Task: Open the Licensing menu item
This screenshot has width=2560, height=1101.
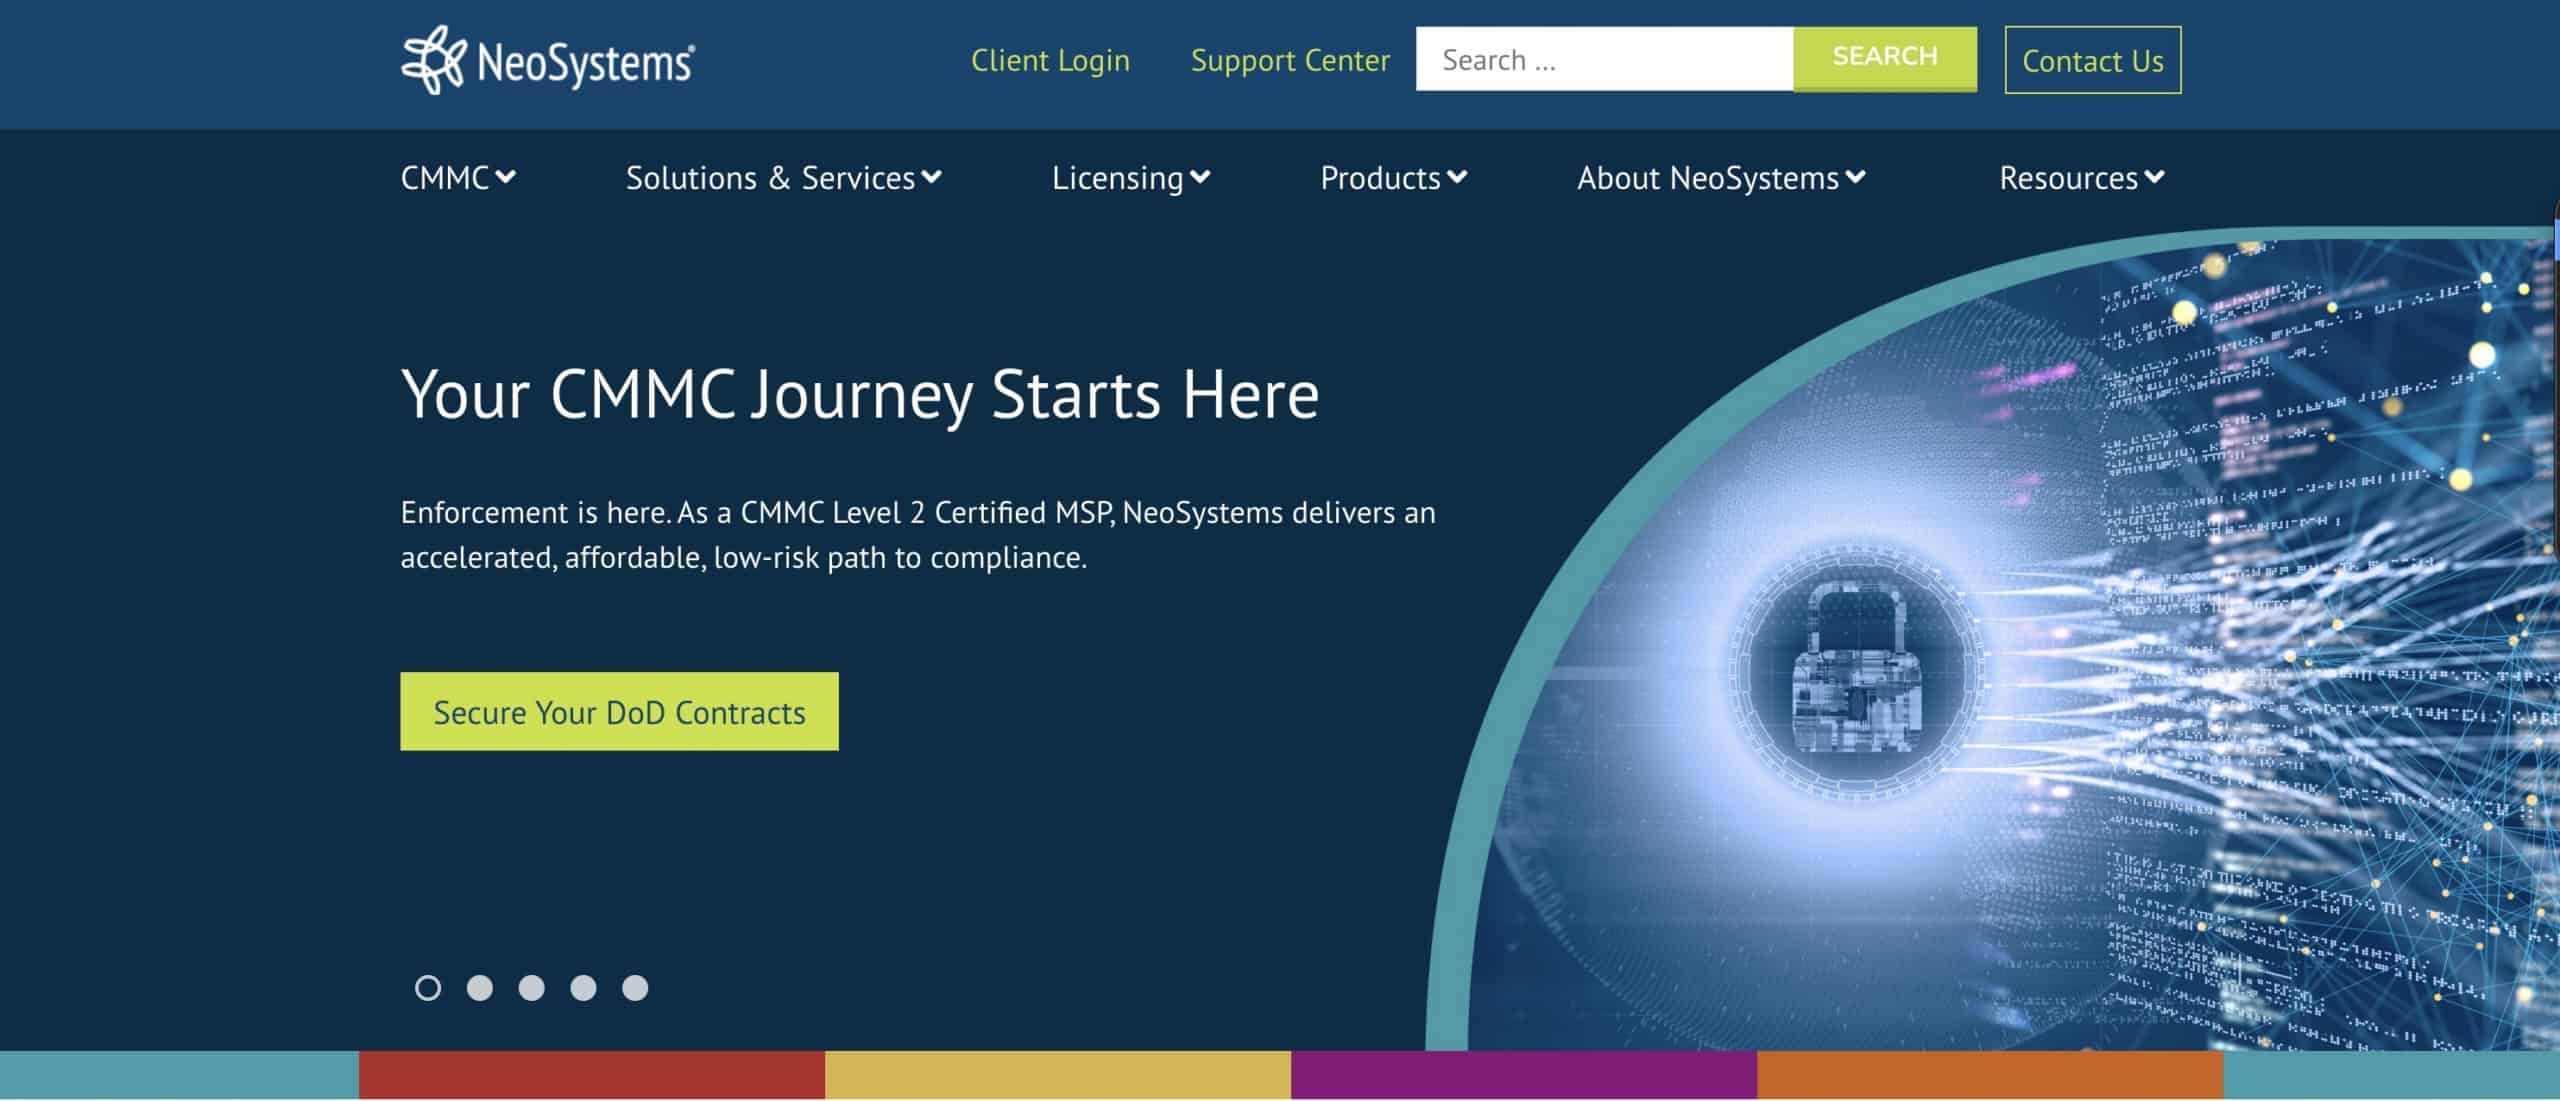Action: [x=1117, y=178]
